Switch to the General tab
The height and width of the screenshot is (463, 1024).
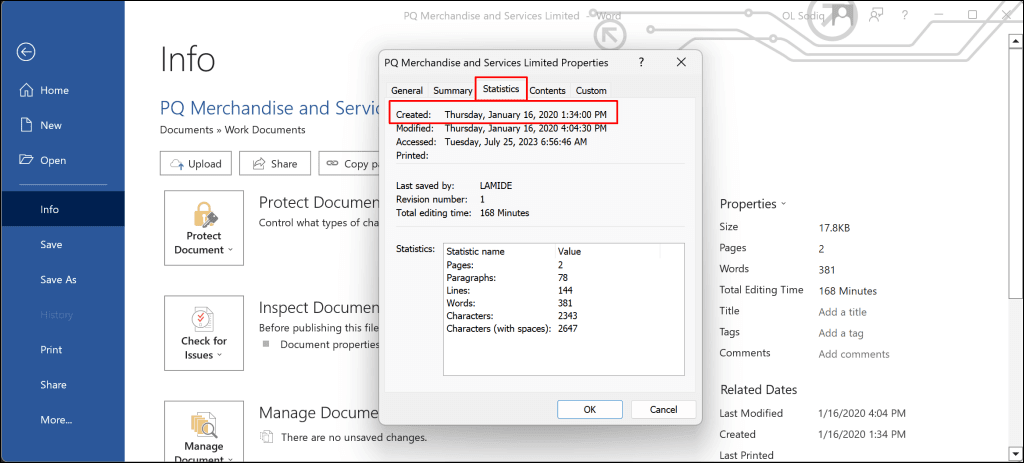click(407, 91)
